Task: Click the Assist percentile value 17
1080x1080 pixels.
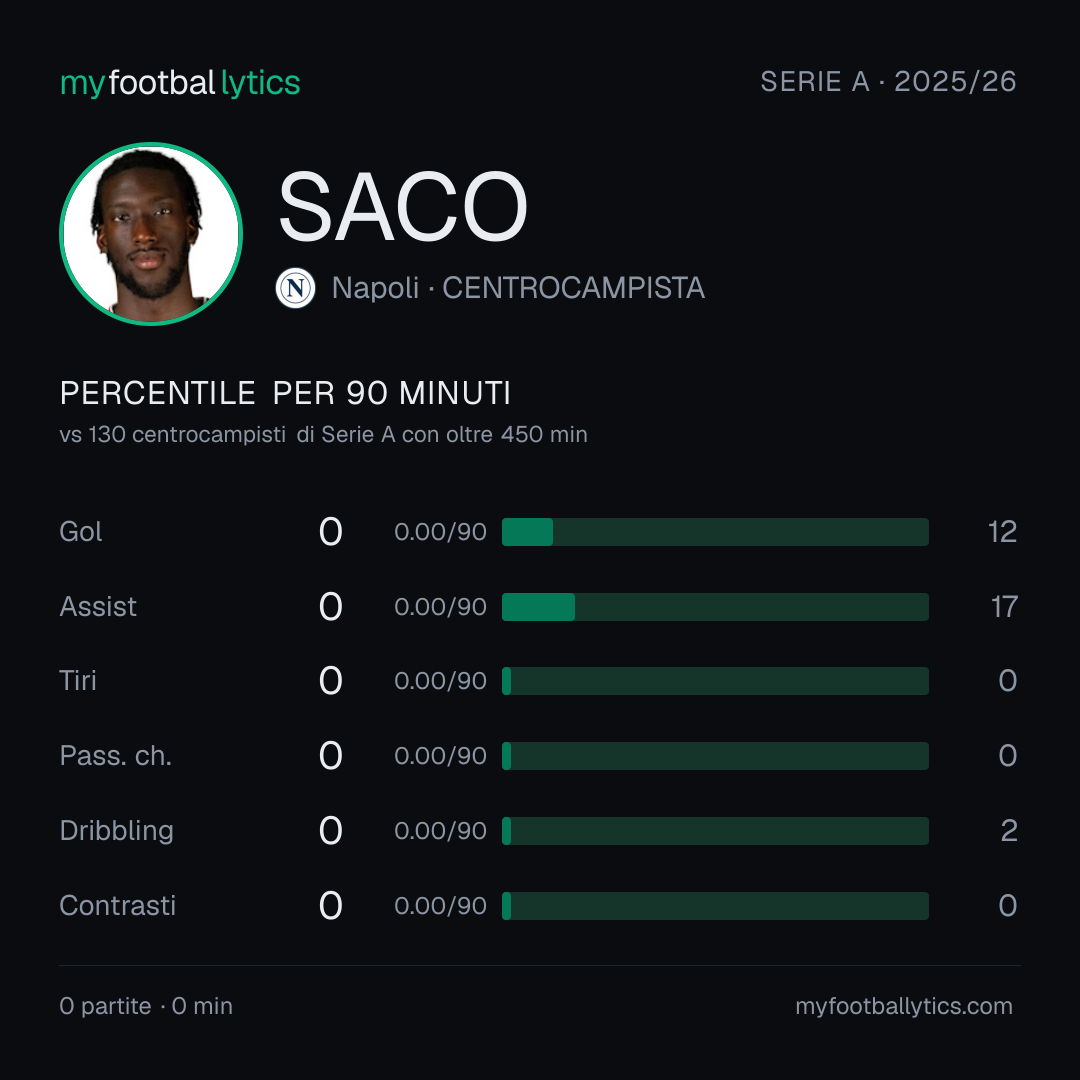Action: [x=1004, y=607]
